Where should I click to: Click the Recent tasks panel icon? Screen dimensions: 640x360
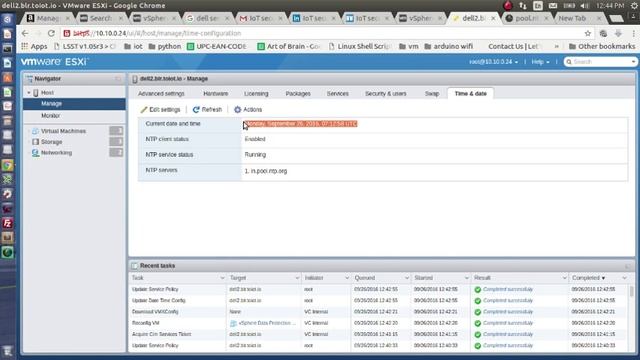(134, 266)
